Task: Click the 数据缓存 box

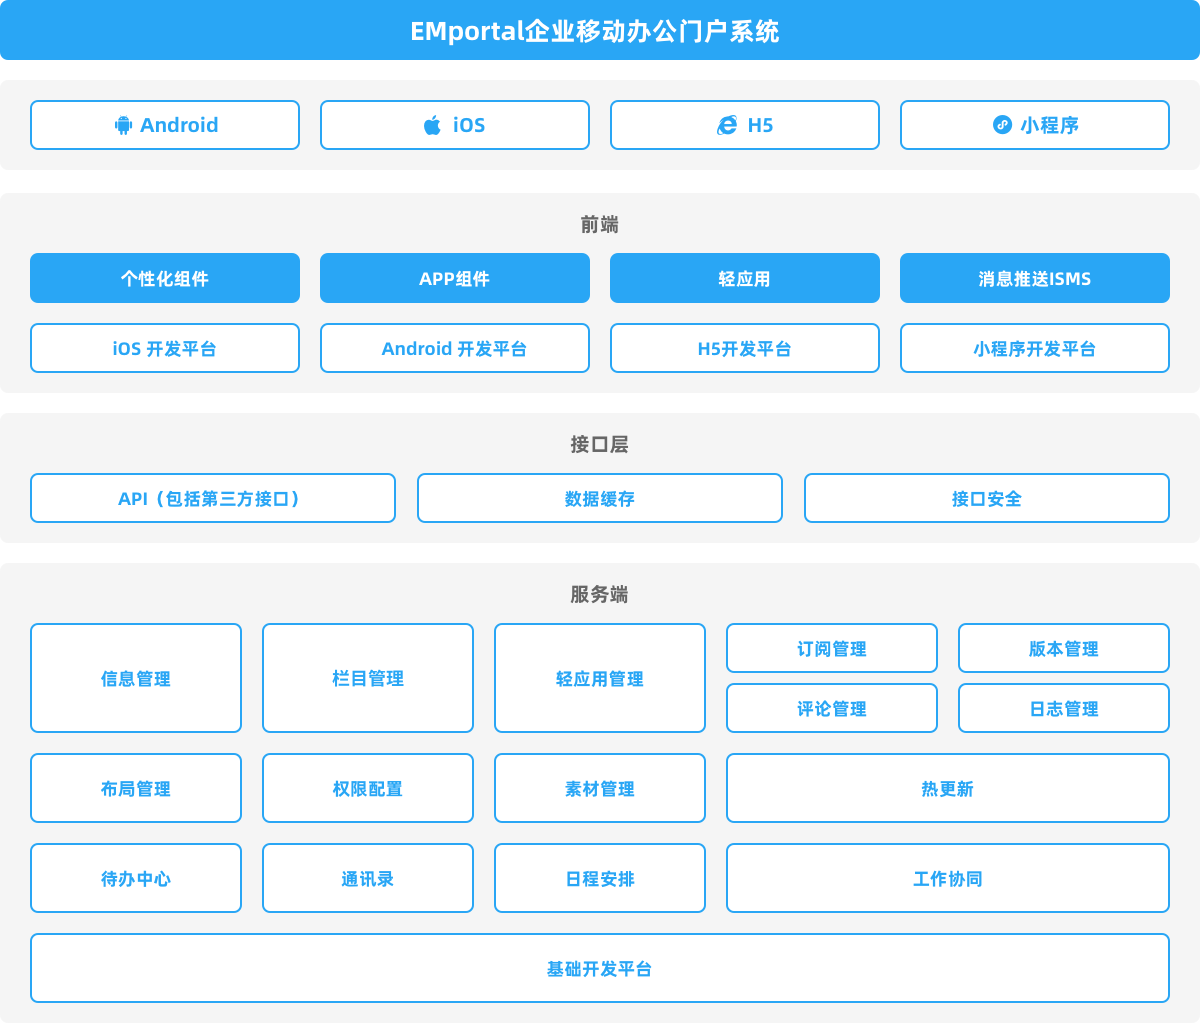Action: [x=600, y=498]
